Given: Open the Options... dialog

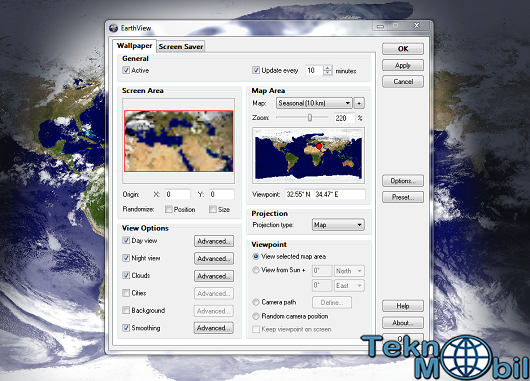Looking at the screenshot, I should pos(403,181).
